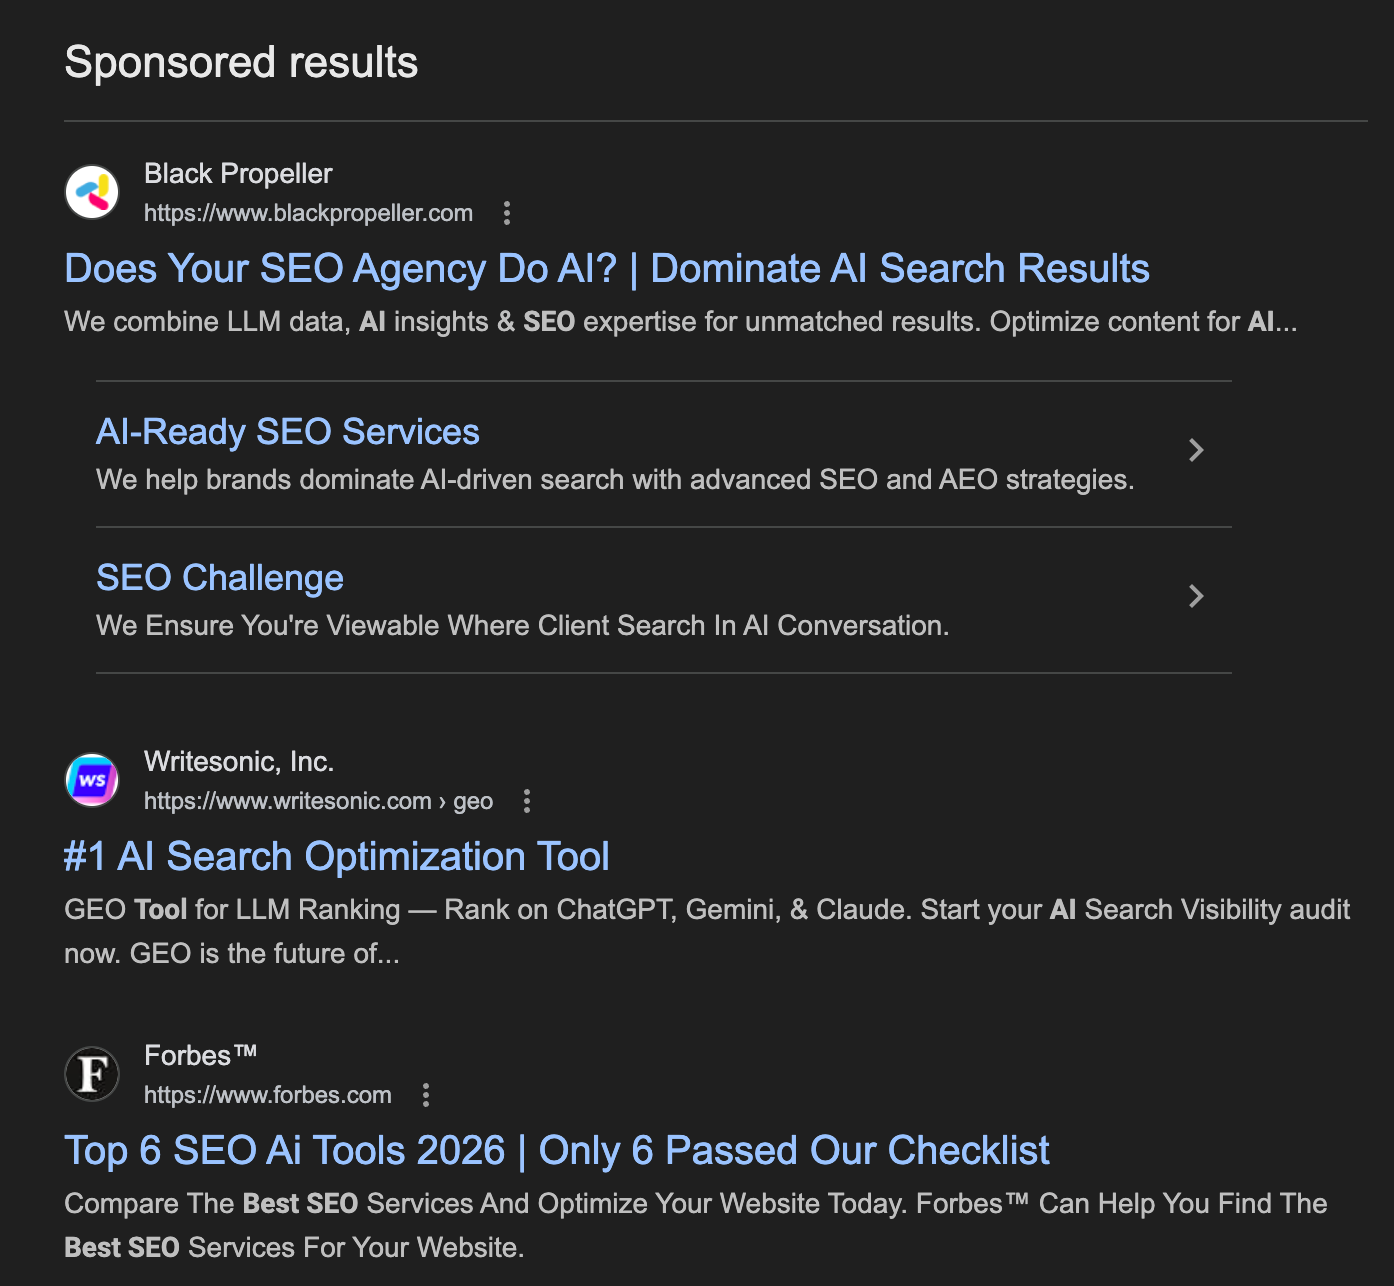This screenshot has width=1394, height=1286.
Task: Click the Forbes F logo icon
Action: (x=92, y=1073)
